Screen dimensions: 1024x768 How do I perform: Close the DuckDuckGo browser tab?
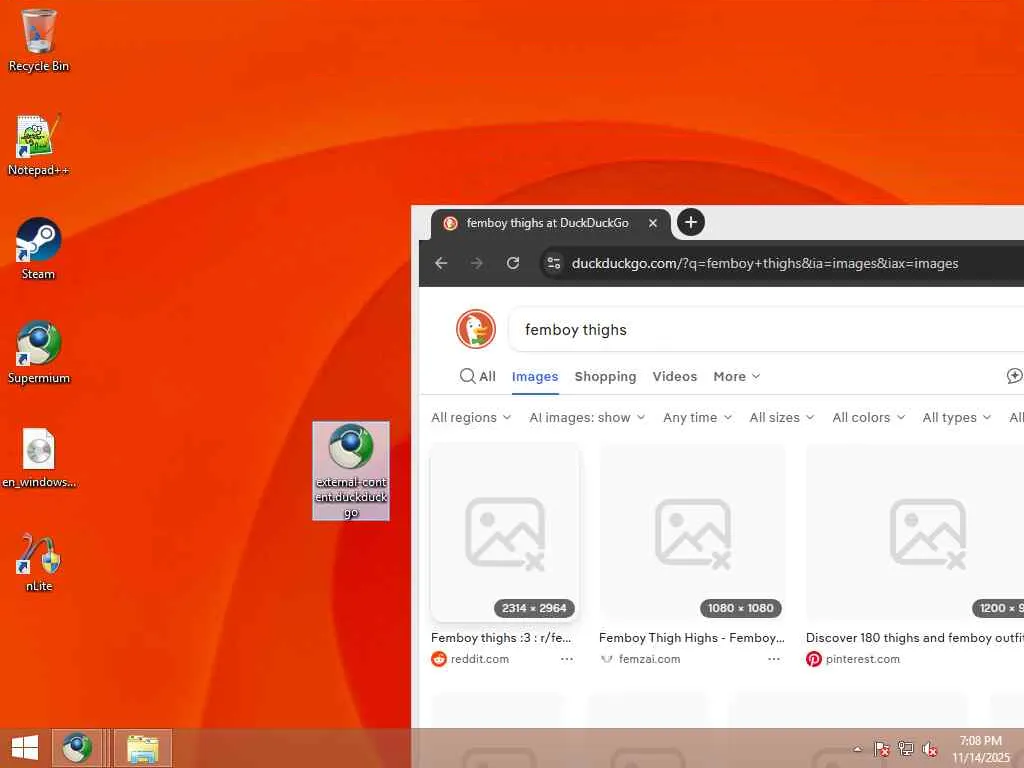tap(652, 223)
